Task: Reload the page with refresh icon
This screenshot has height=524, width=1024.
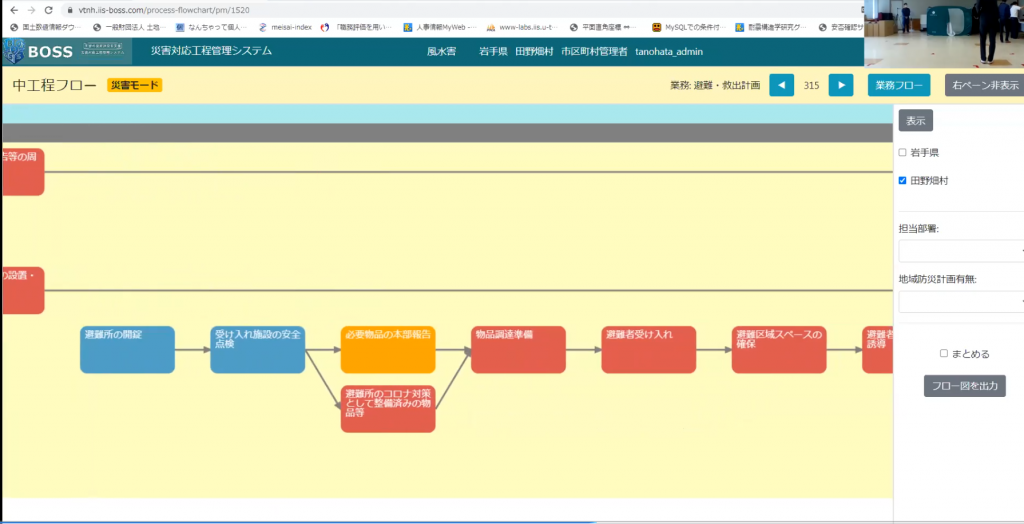Action: pyautogui.click(x=48, y=9)
